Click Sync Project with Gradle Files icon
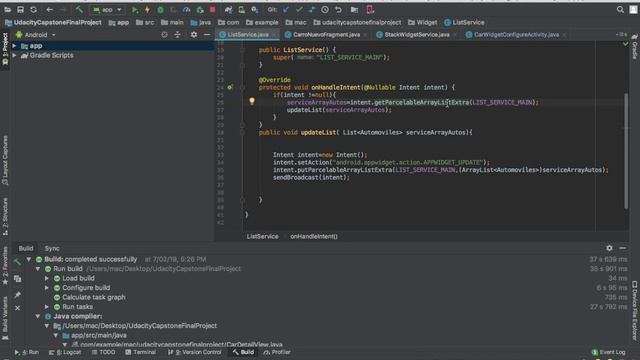The image size is (640, 360). 229,10
